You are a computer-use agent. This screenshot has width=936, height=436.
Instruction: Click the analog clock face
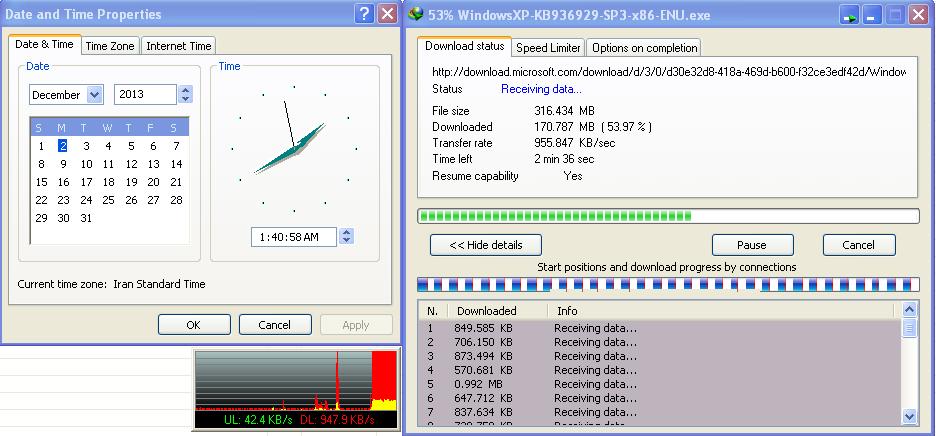click(x=294, y=149)
